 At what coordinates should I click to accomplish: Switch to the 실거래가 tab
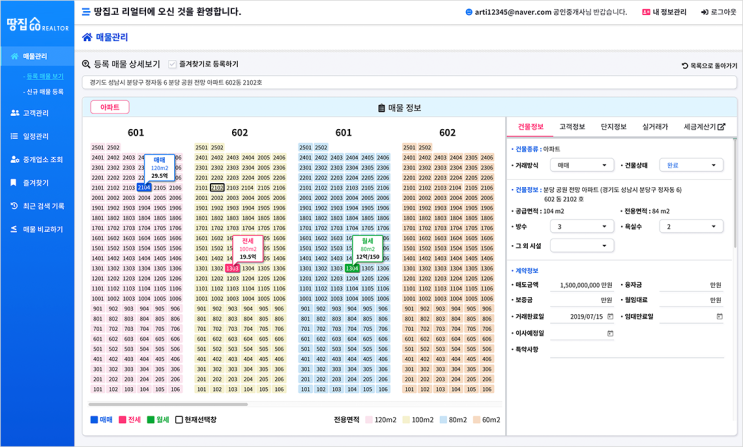[655, 127]
